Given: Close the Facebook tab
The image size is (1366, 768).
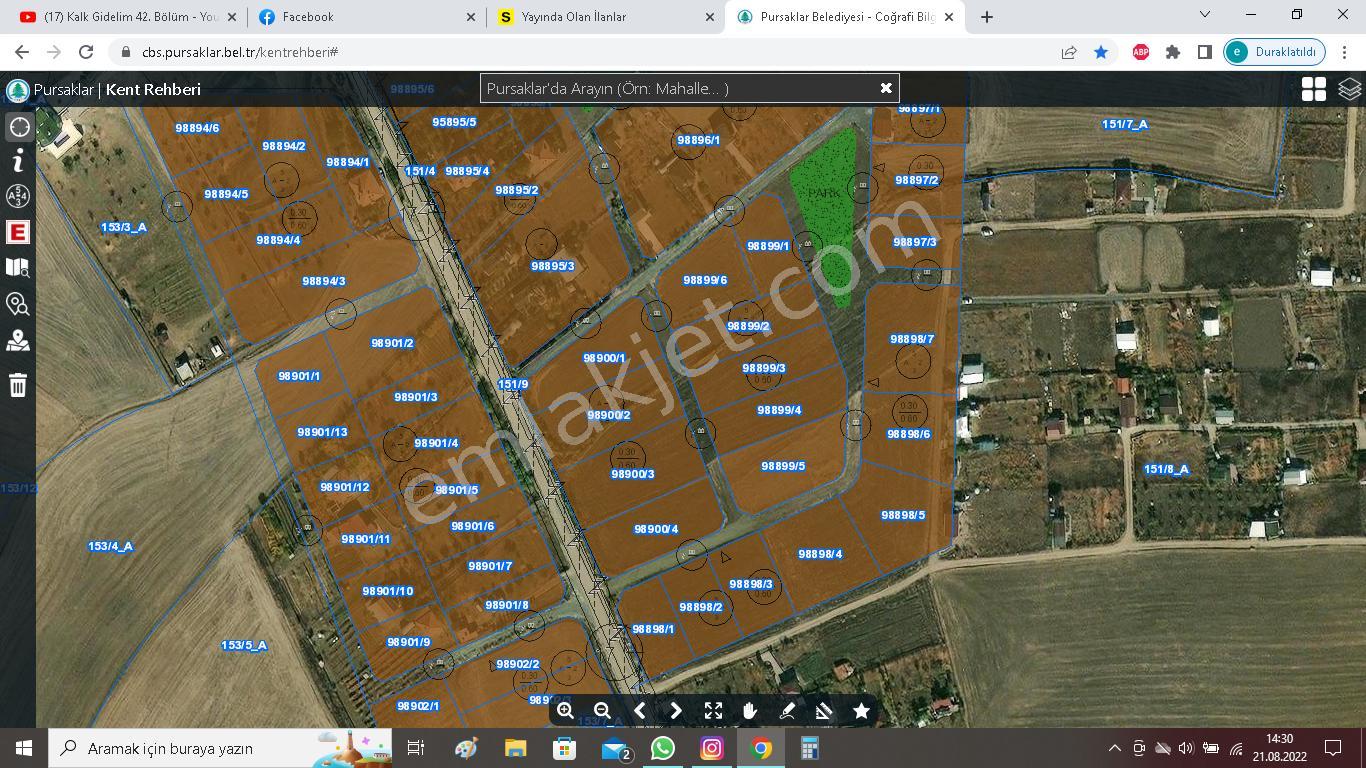Looking at the screenshot, I should (x=472, y=17).
